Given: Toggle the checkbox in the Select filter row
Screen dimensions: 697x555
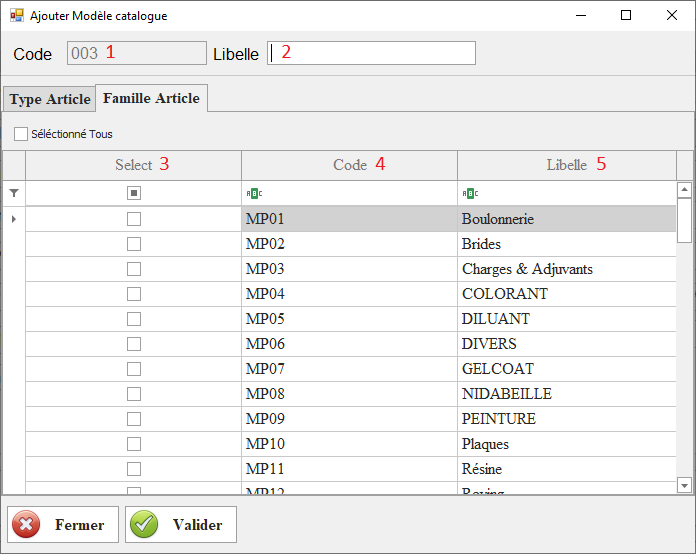Looking at the screenshot, I should 134,193.
